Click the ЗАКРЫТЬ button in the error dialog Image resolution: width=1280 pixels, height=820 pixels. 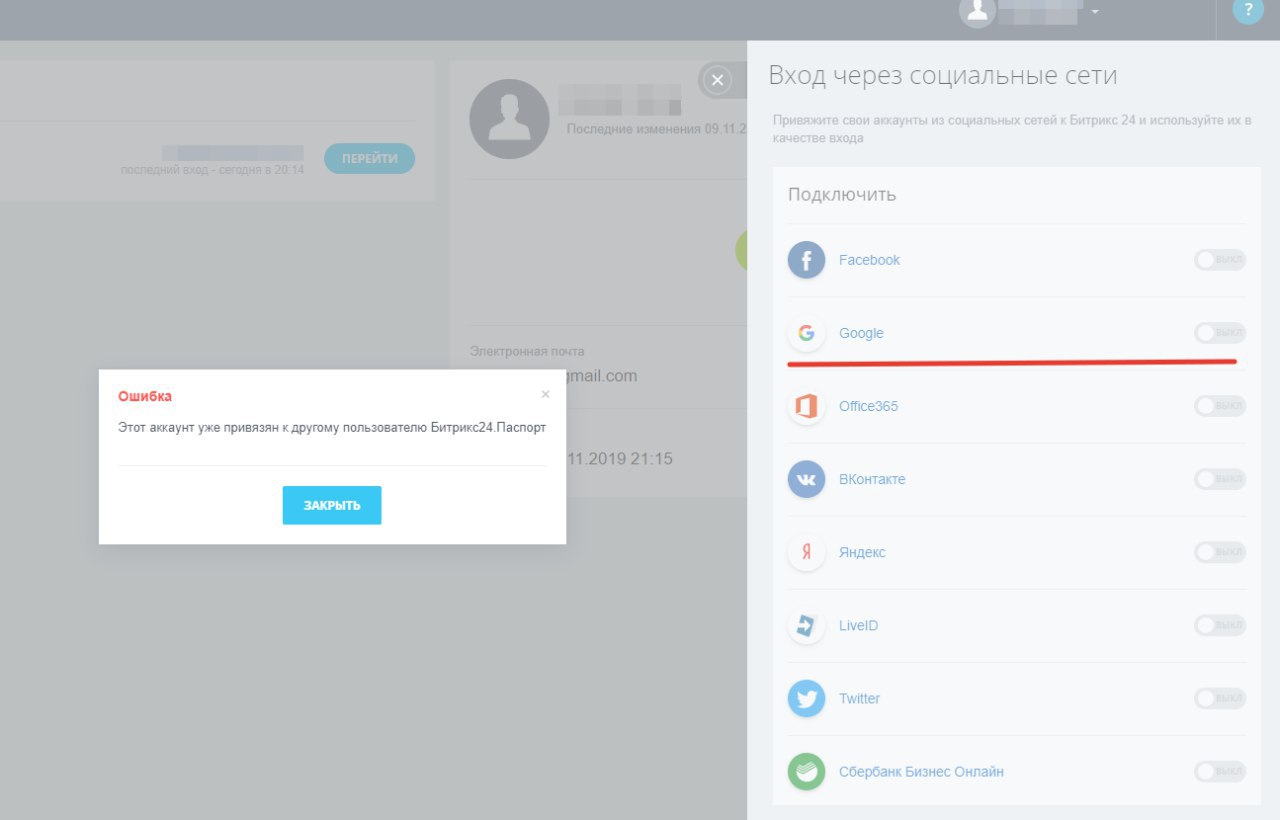coord(332,505)
